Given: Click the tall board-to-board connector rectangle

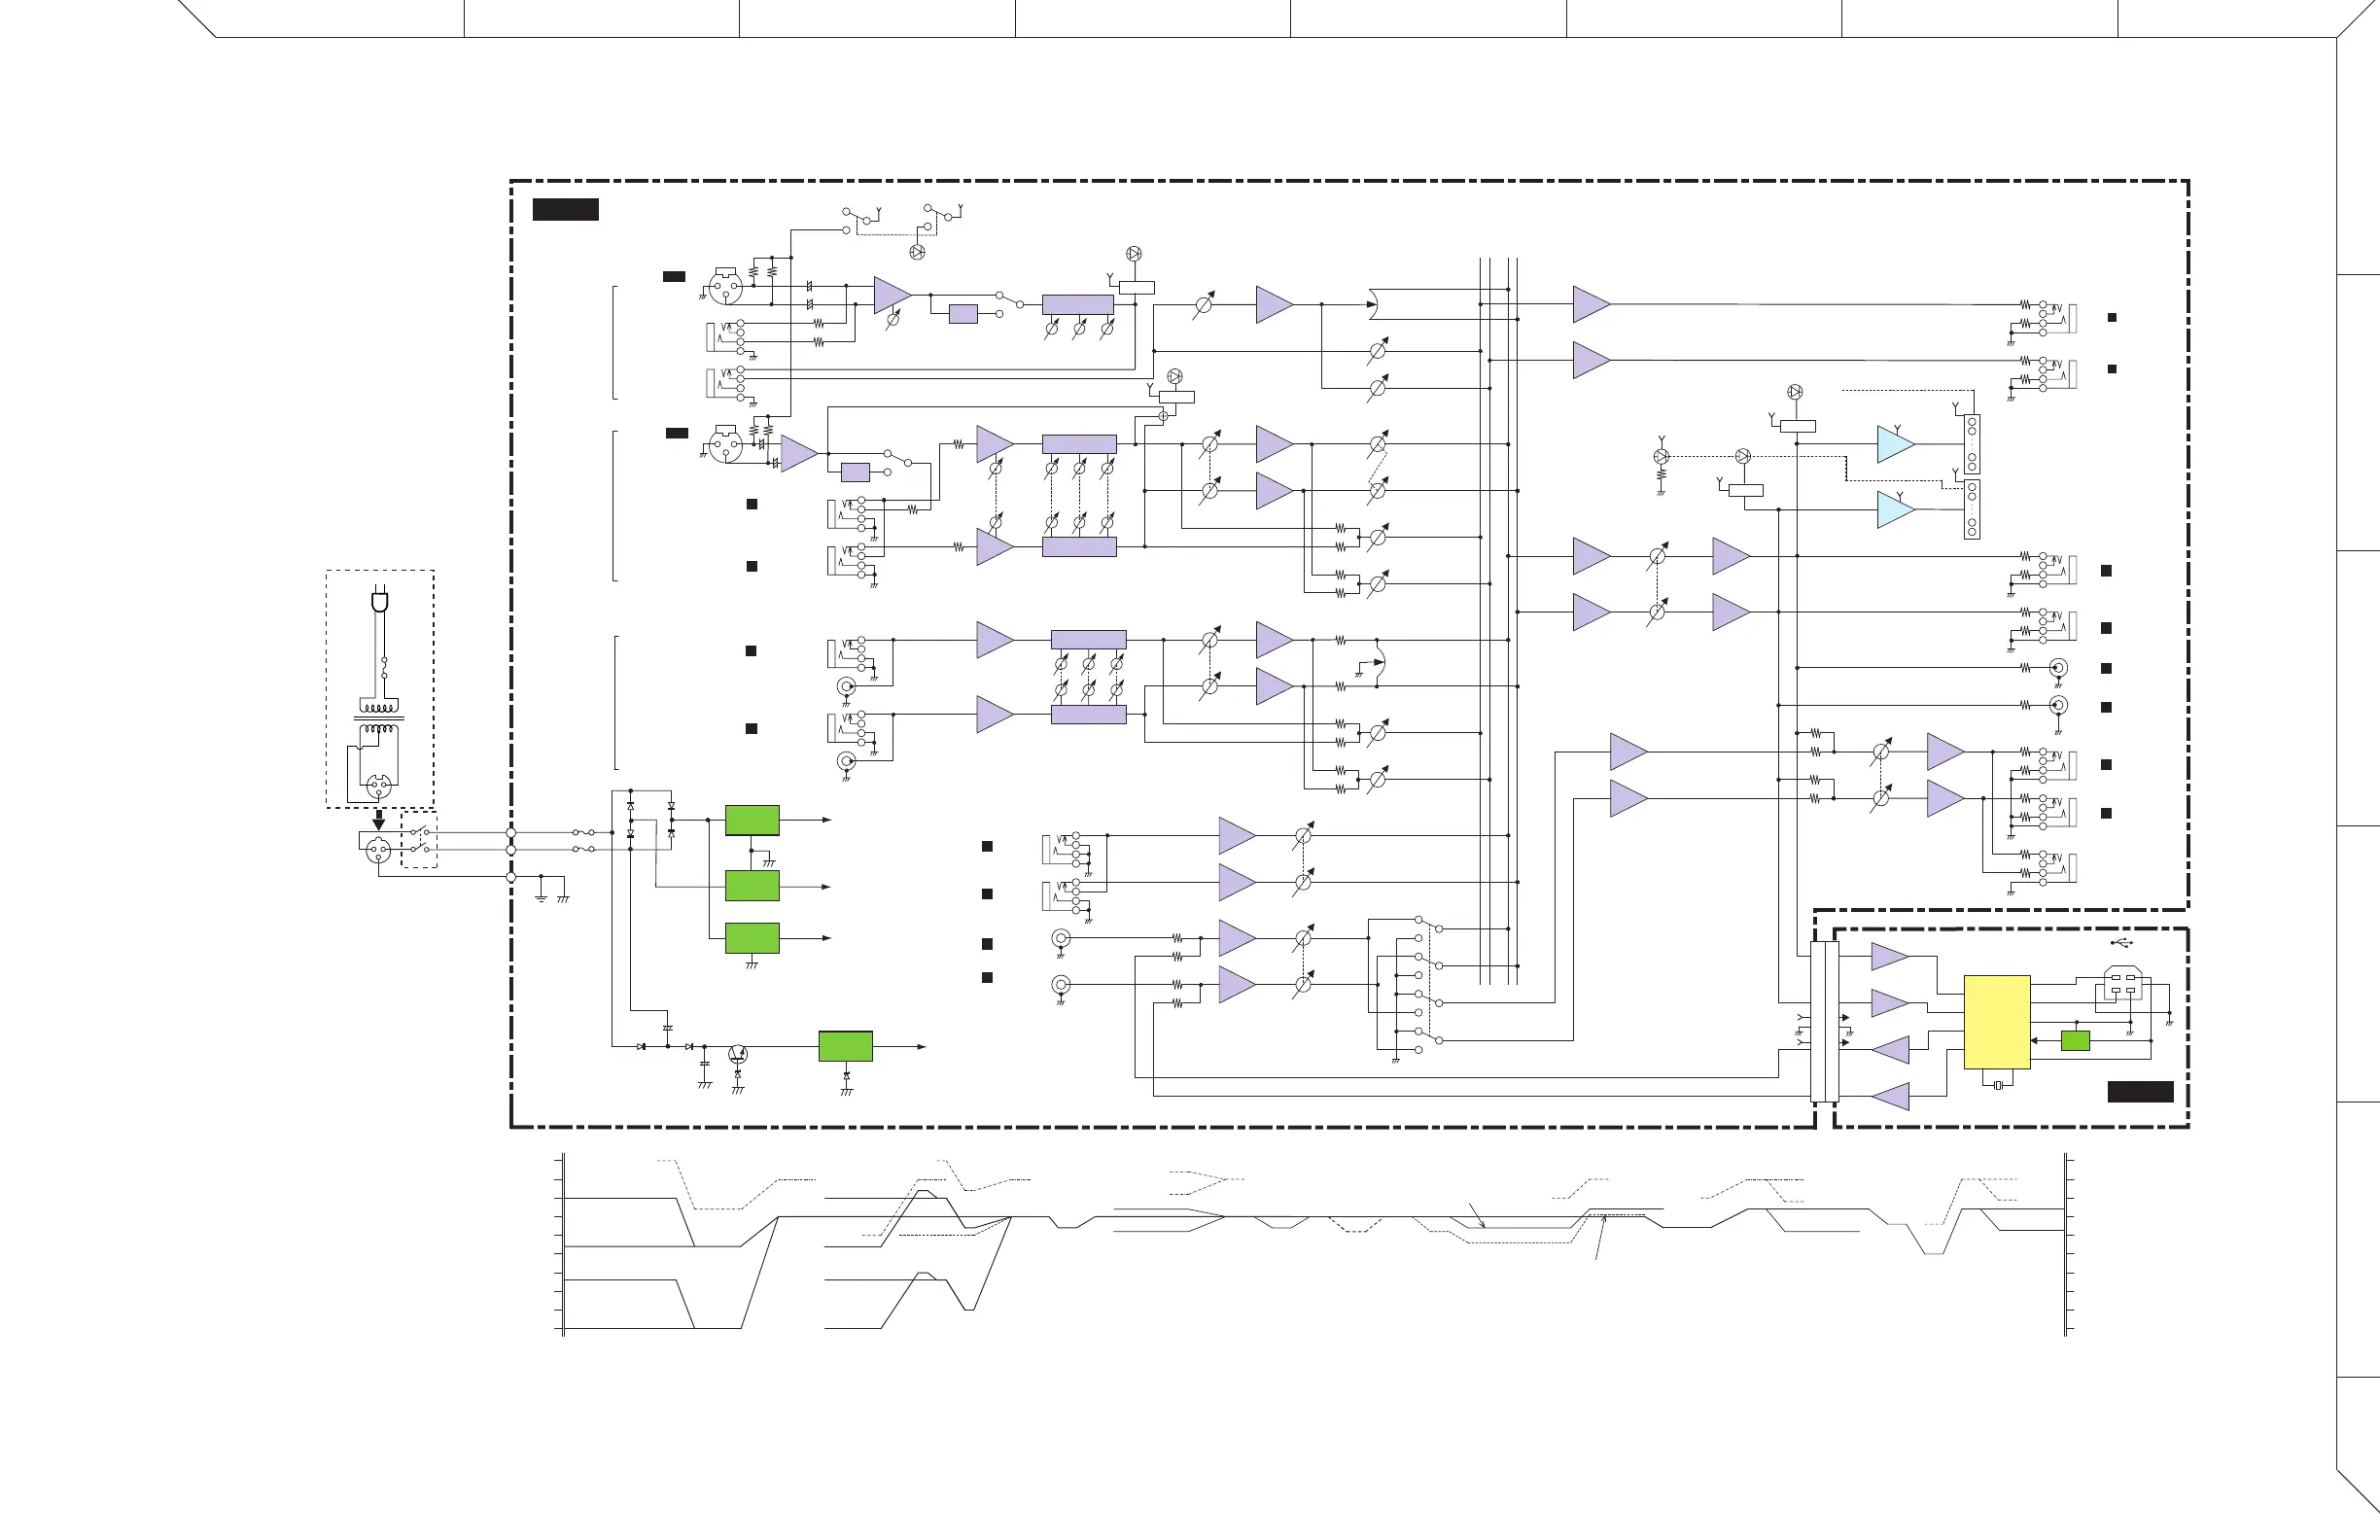Looking at the screenshot, I should [x=1824, y=1022].
